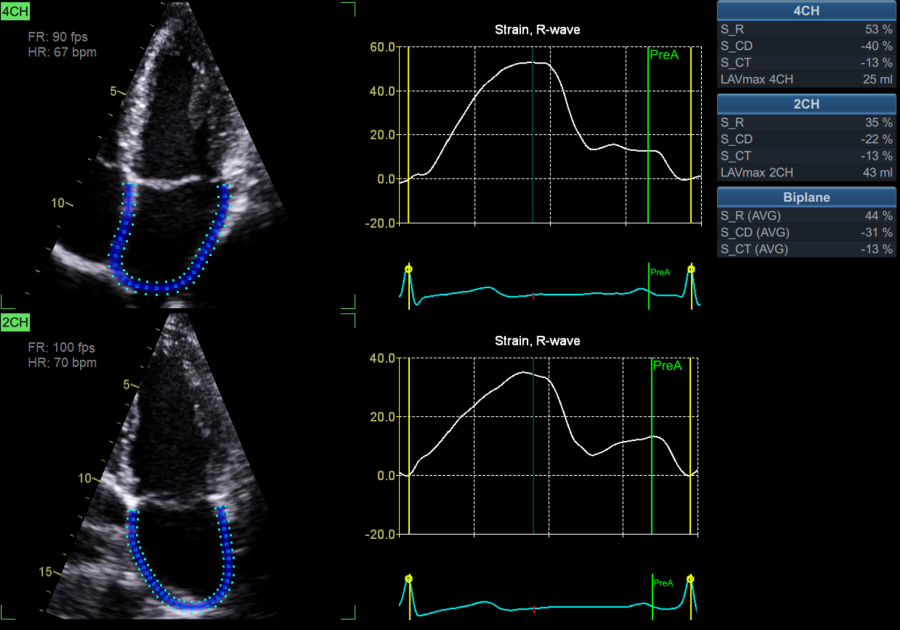
Task: Click the 'FR: 90 fps' readout
Action: coord(57,37)
